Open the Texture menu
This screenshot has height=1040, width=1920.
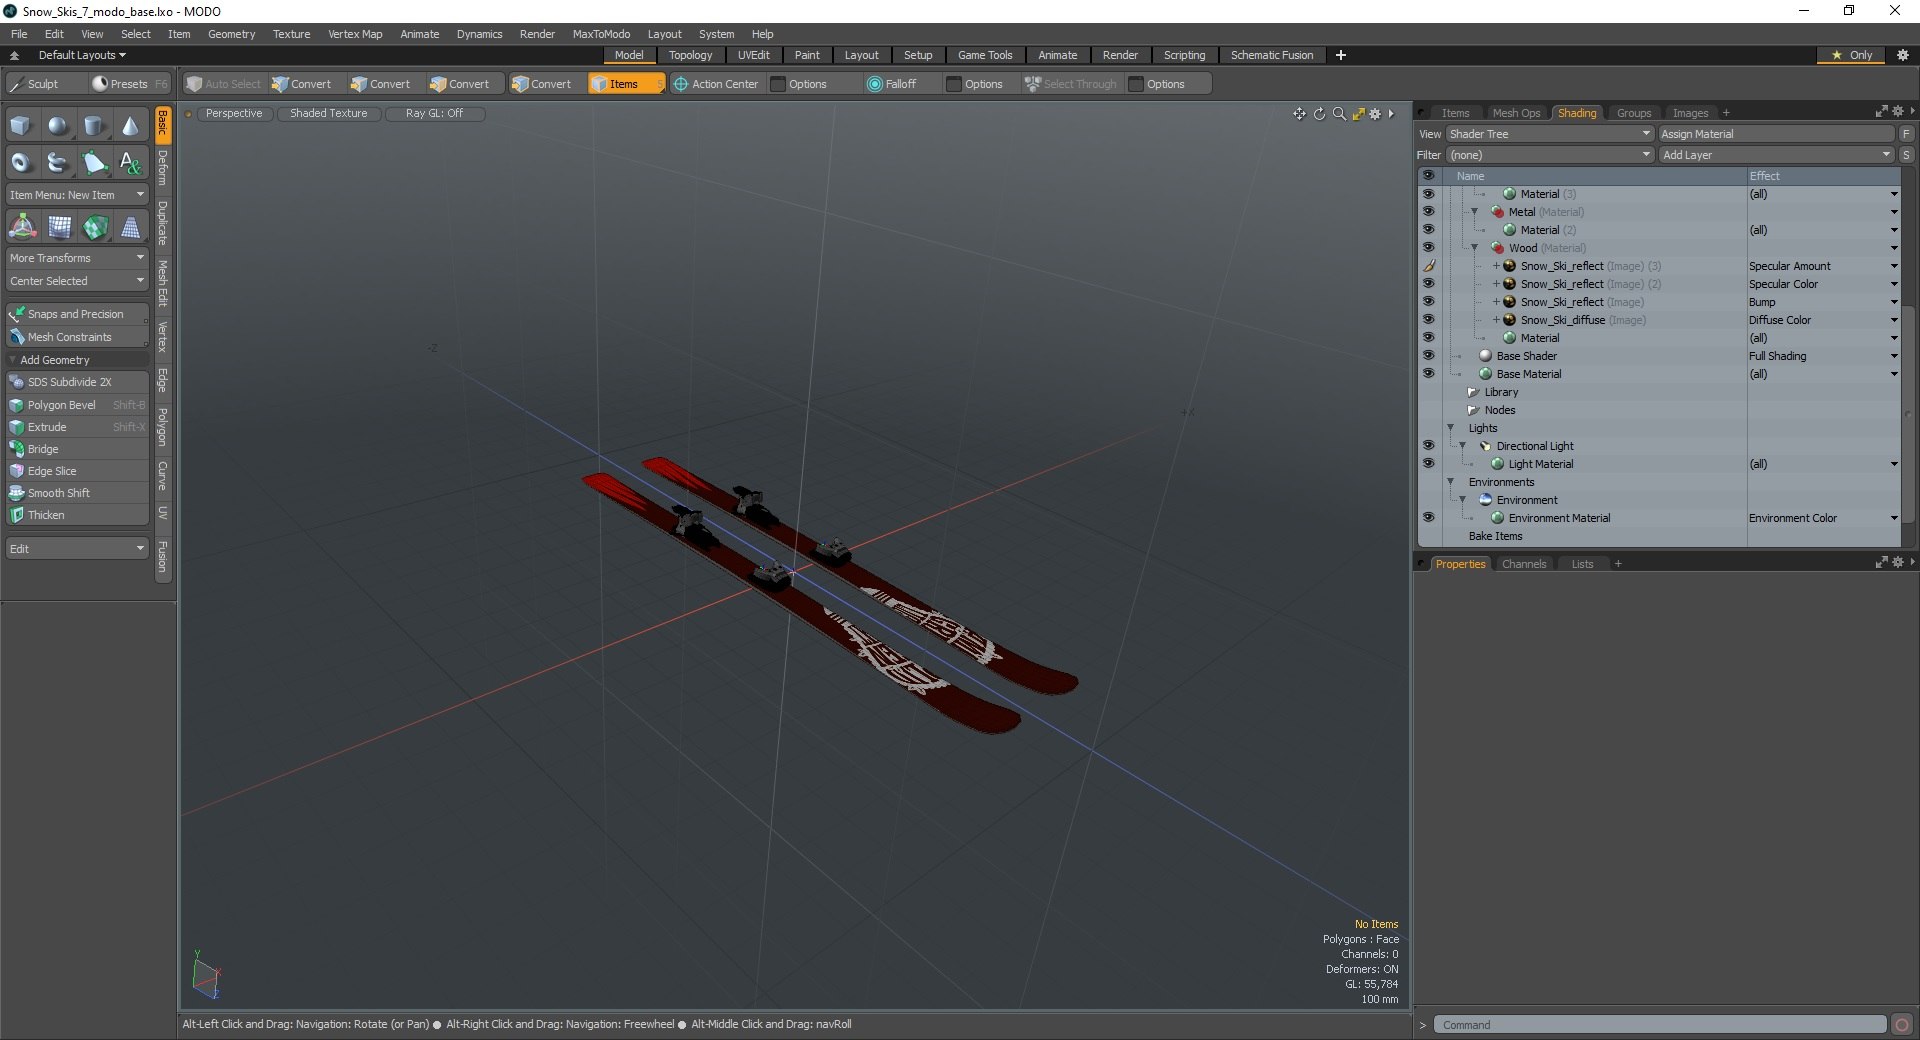click(x=291, y=34)
